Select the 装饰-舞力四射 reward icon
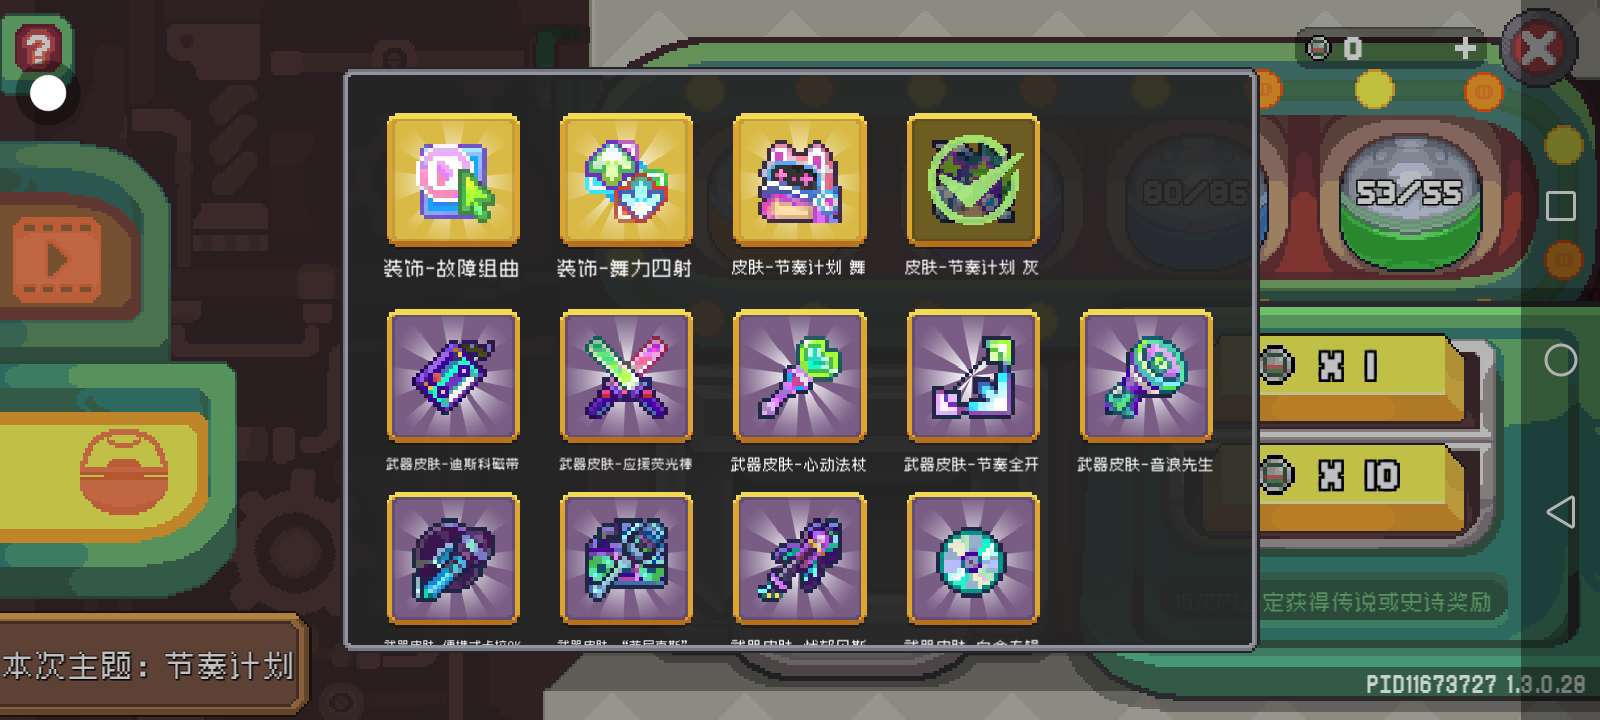The image size is (1600, 720). (626, 180)
